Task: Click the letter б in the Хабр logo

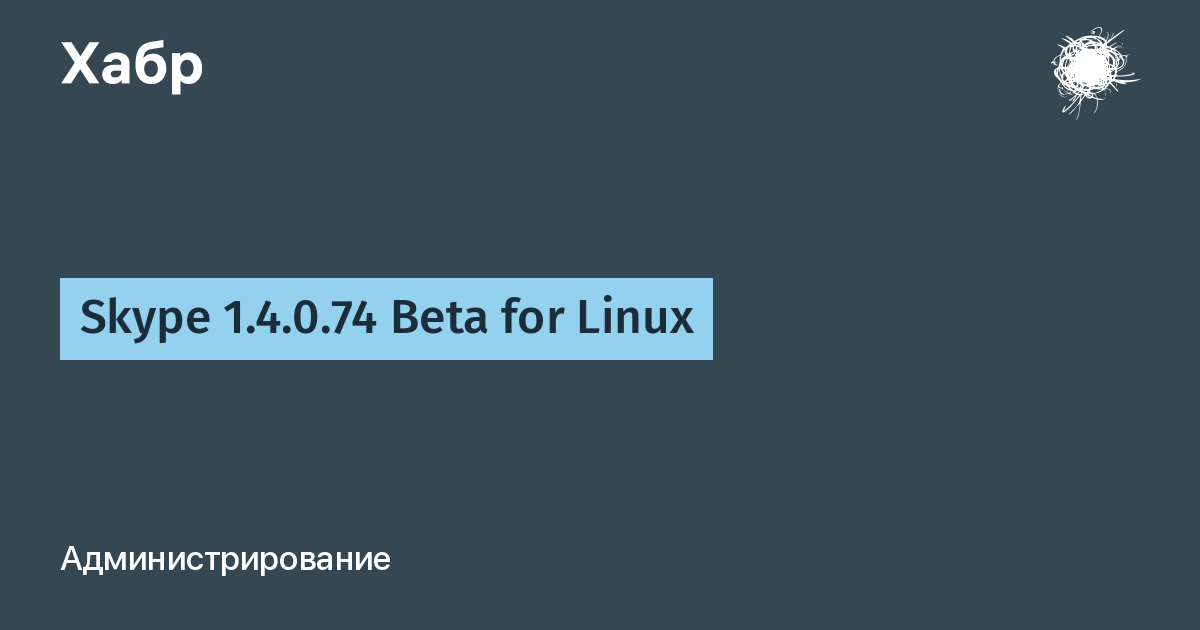Action: click(150, 63)
